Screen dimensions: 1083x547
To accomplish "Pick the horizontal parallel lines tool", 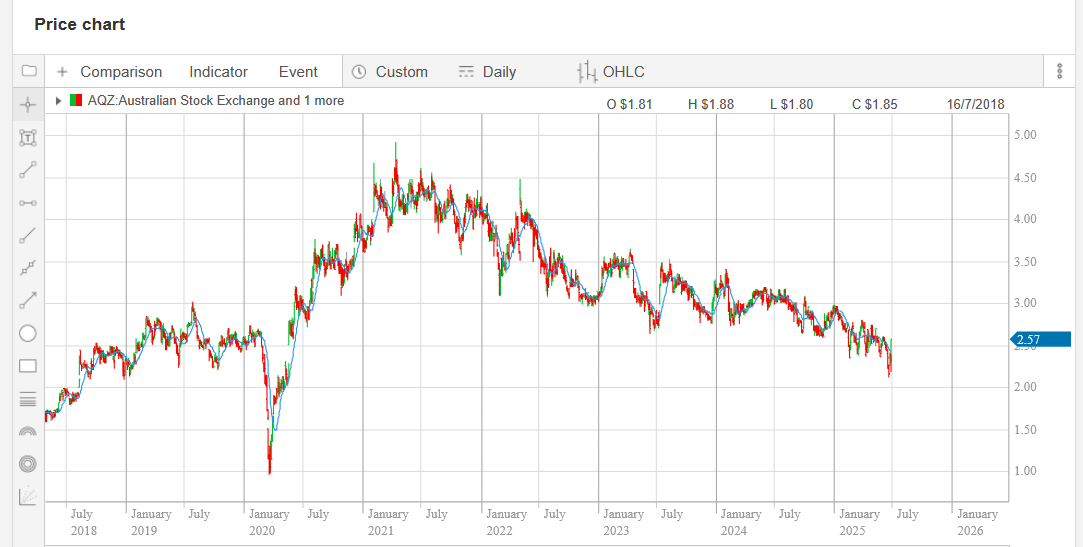I will point(28,399).
